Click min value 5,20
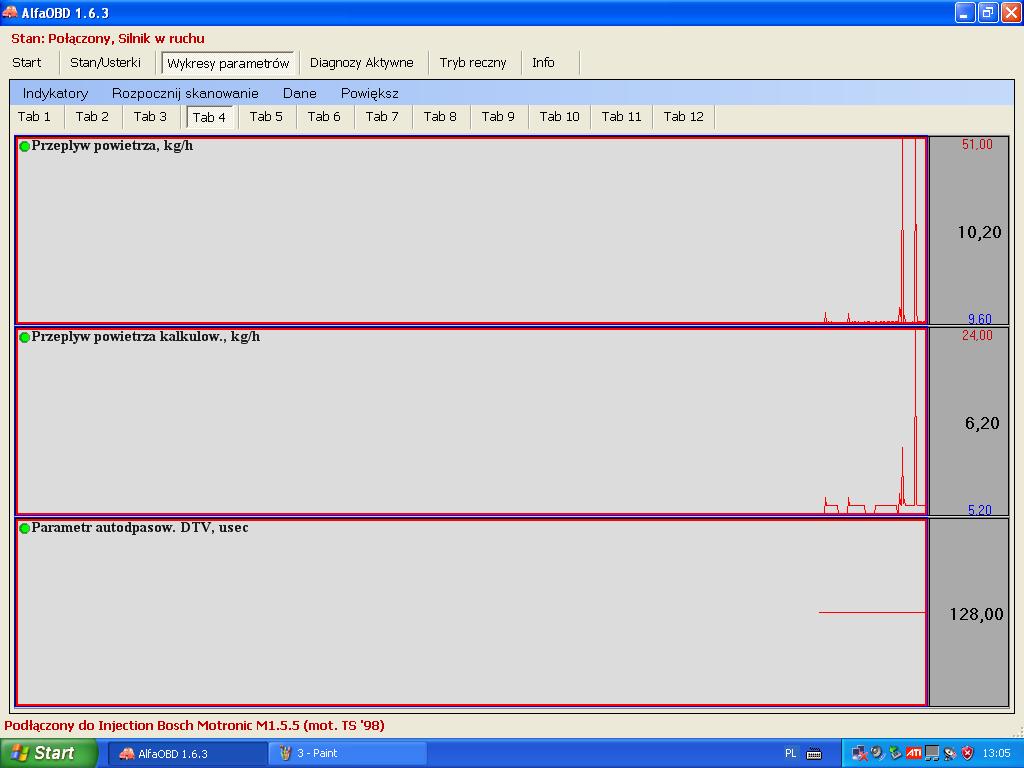Image resolution: width=1024 pixels, height=768 pixels. tap(980, 509)
